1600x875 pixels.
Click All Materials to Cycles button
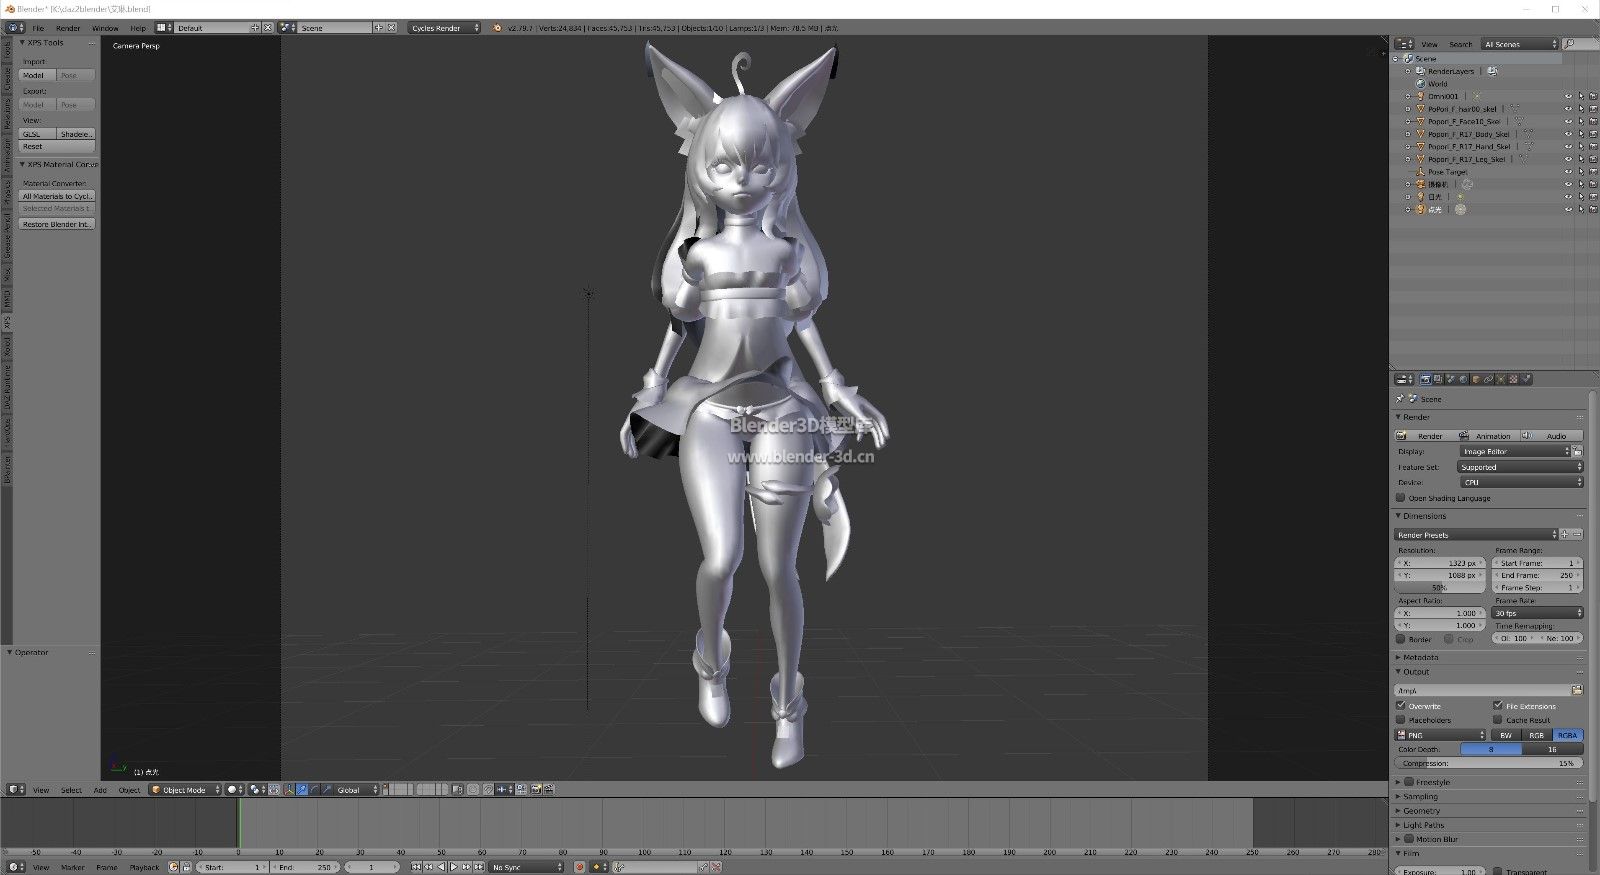point(57,196)
